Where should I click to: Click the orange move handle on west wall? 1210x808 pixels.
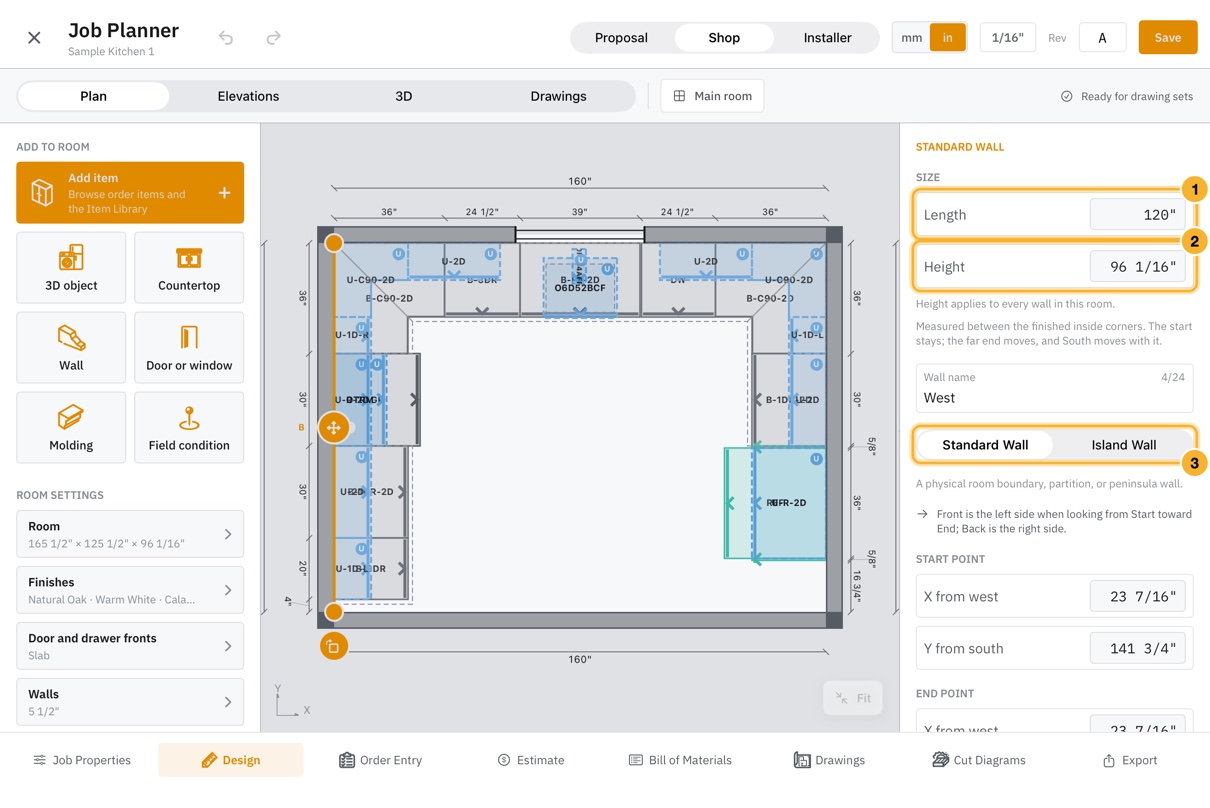[x=334, y=428]
